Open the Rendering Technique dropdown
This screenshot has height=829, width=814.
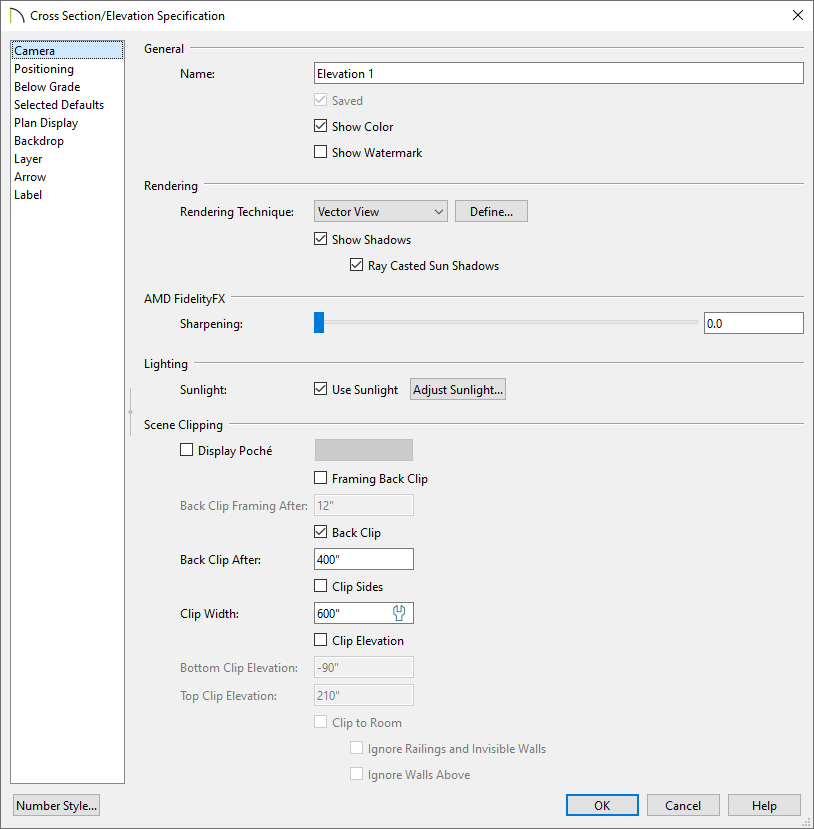click(x=381, y=211)
